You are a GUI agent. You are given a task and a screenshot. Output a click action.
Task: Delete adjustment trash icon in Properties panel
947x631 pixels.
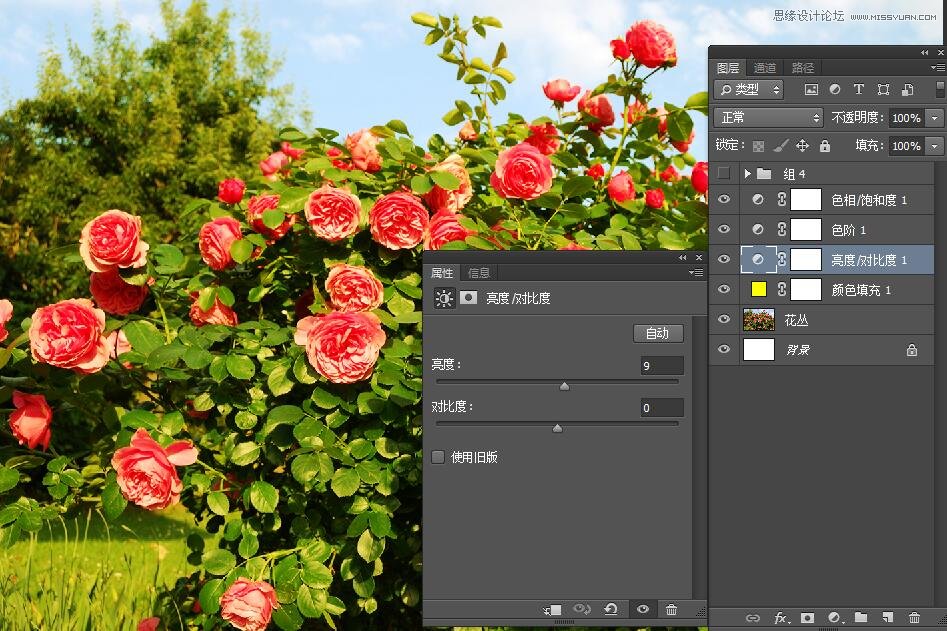pos(671,609)
